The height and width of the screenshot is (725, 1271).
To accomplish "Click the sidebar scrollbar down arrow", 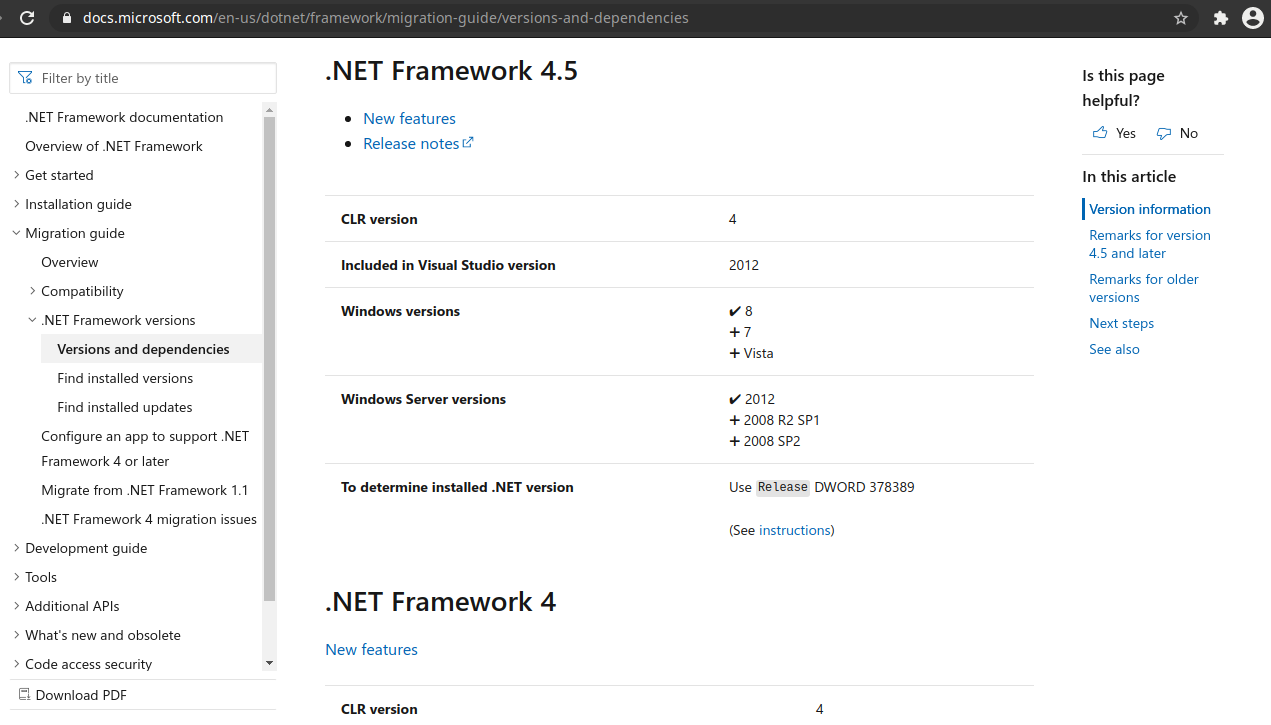I will (x=269, y=663).
